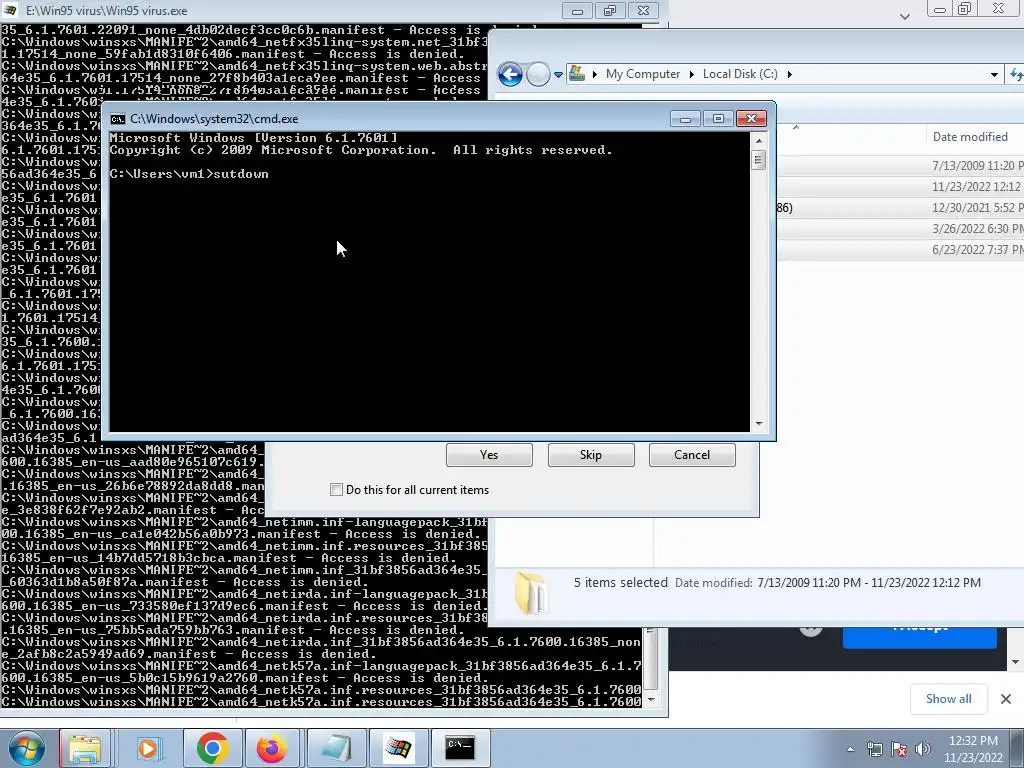Select the row dated 12/30/2021 5:52

tap(900, 208)
